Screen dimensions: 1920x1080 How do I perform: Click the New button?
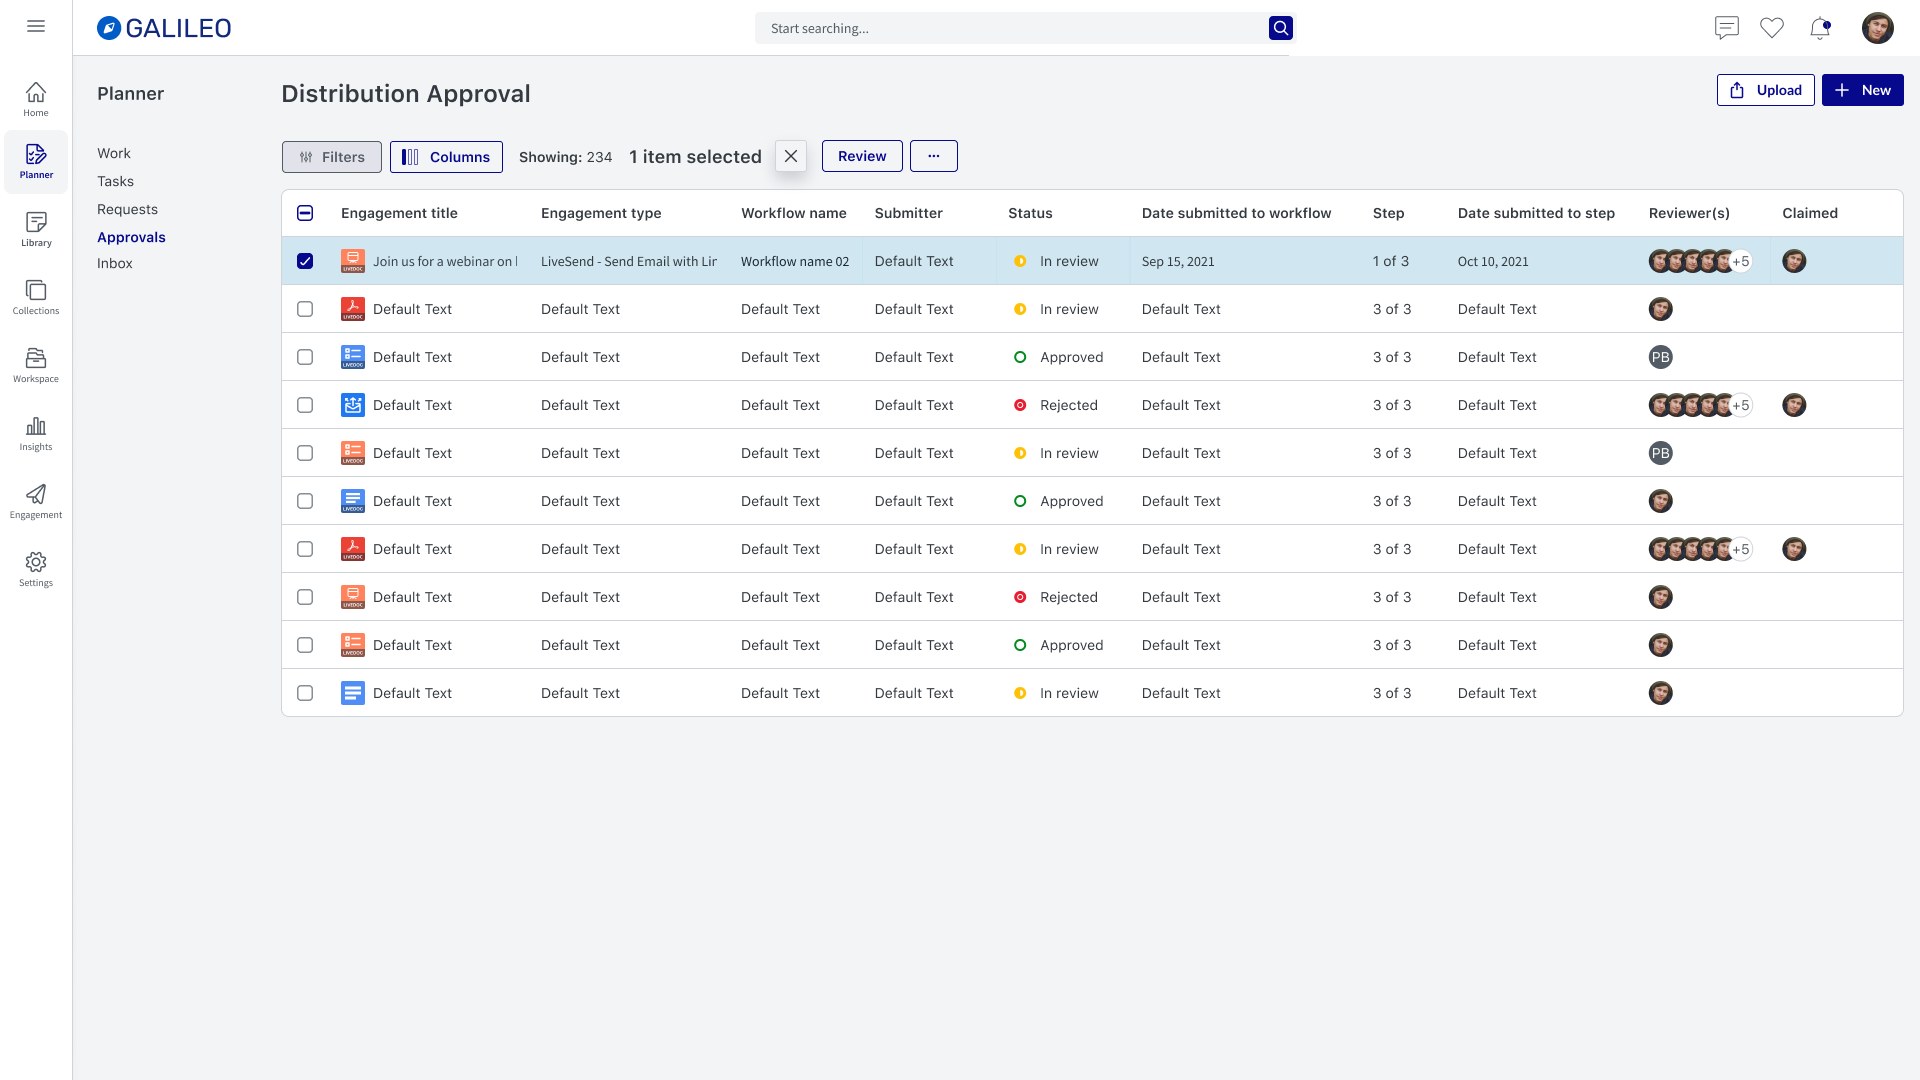point(1862,90)
